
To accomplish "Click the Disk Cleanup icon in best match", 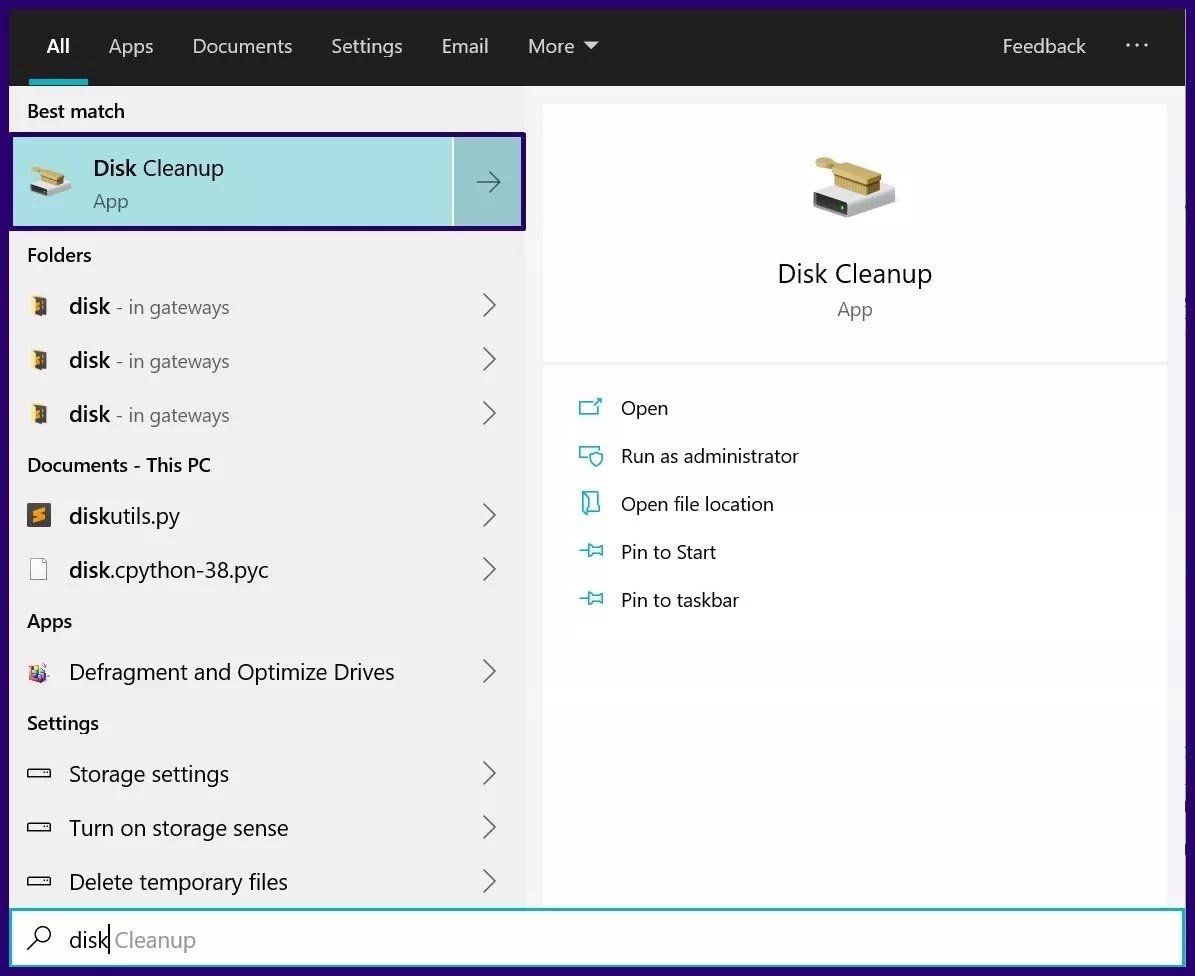I will pos(50,181).
